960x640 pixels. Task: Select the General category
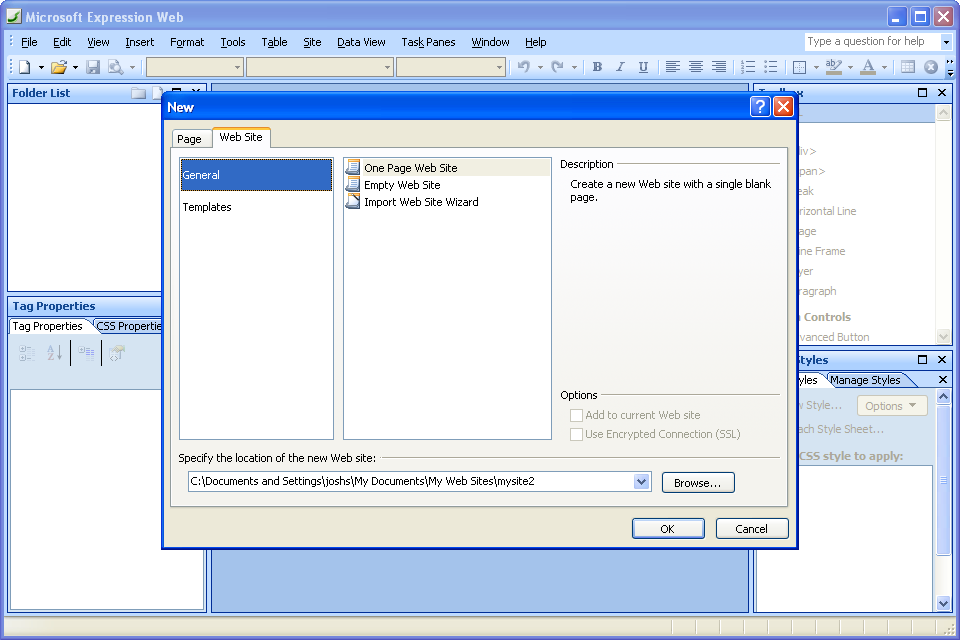[257, 175]
